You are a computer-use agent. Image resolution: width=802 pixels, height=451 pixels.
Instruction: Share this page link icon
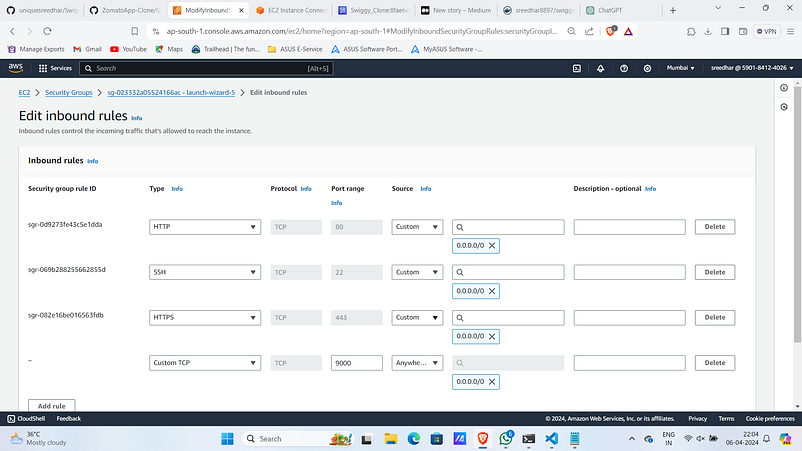pyautogui.click(x=589, y=31)
